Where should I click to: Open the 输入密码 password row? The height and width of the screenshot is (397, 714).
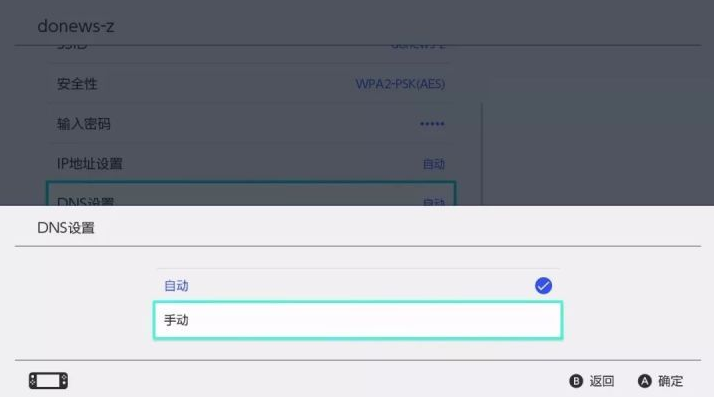click(251, 124)
